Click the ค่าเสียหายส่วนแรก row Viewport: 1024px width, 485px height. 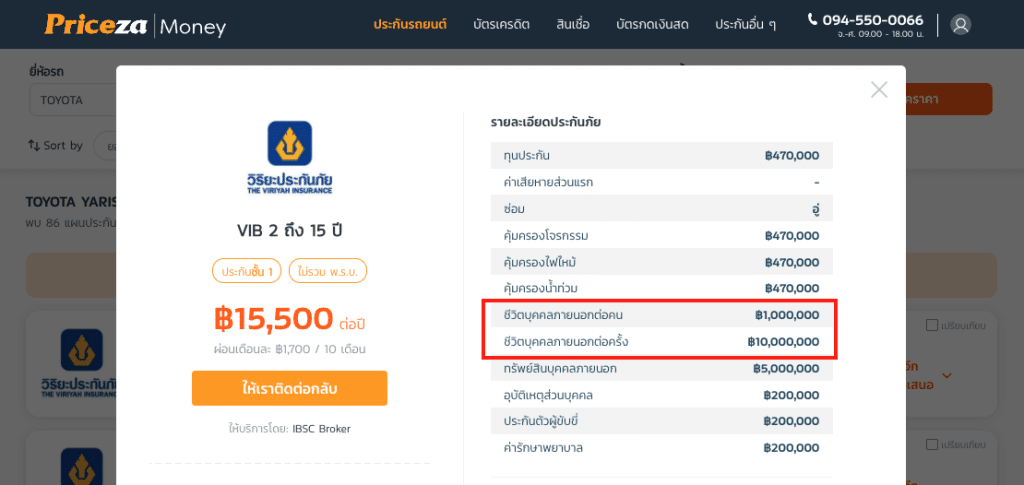coord(662,182)
